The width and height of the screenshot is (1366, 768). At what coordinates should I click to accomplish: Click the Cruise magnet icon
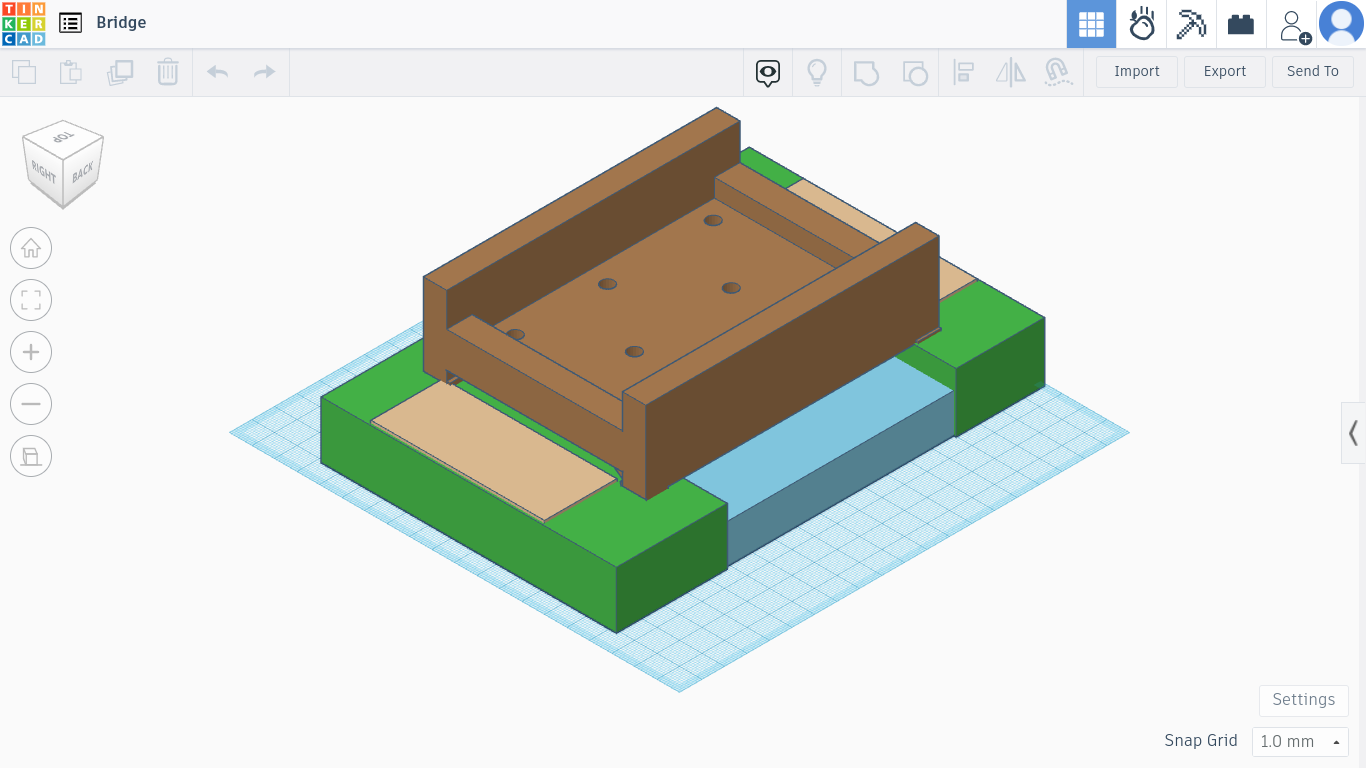tap(1058, 72)
